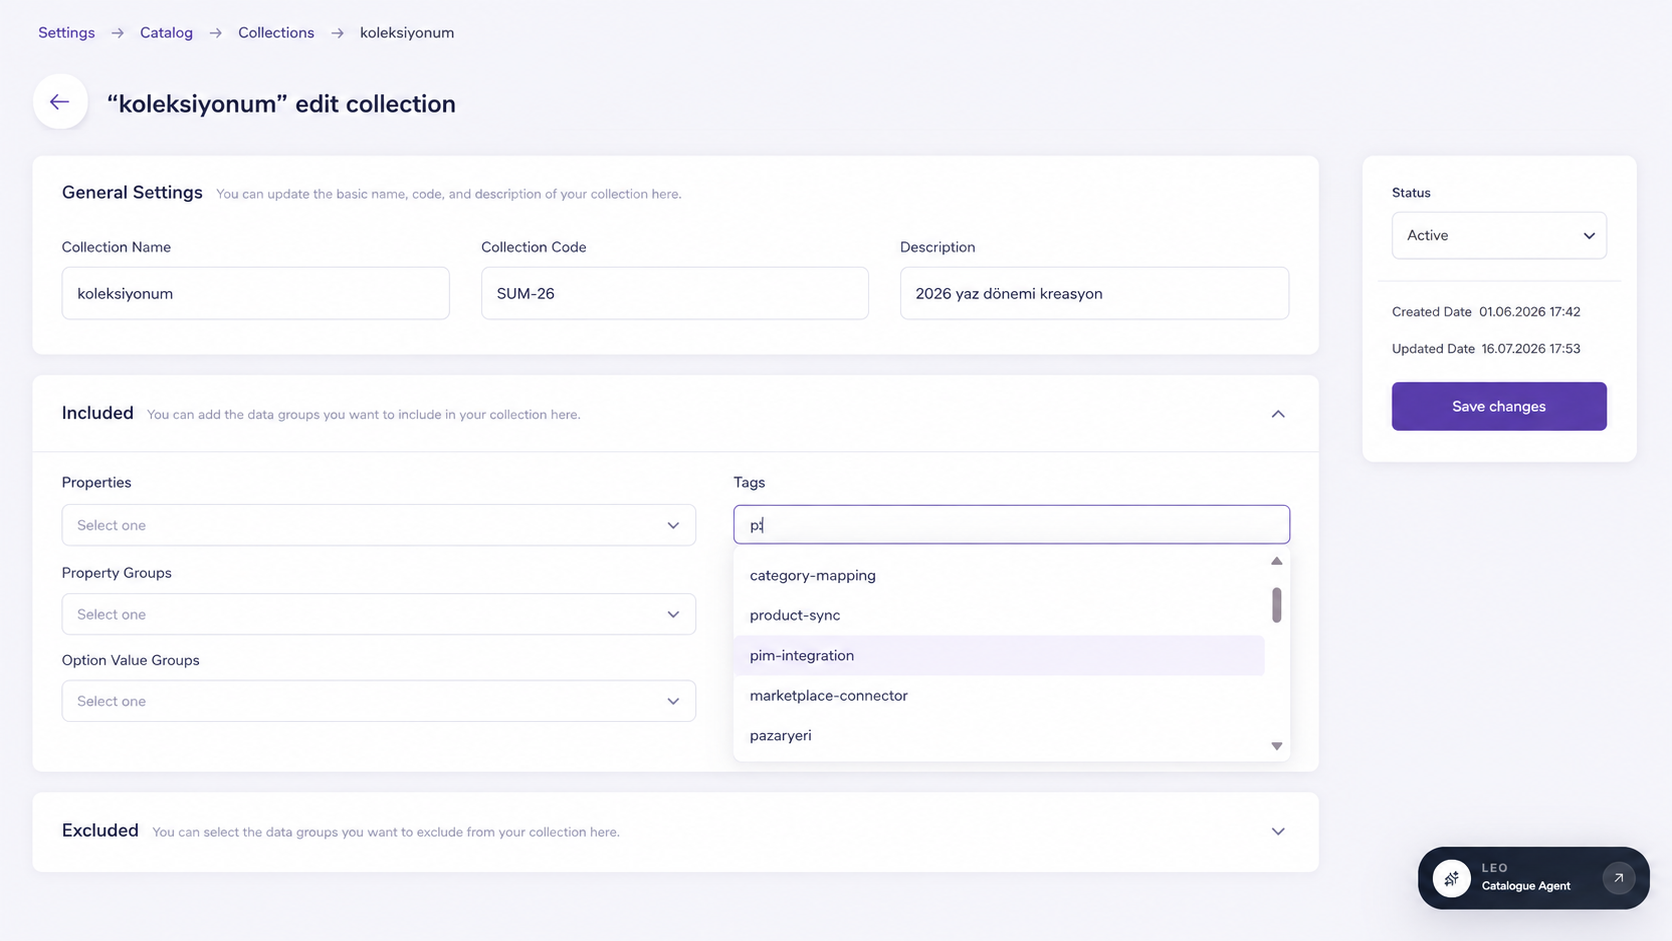The width and height of the screenshot is (1672, 941).
Task: Open the LEO Catalogue Agent widget
Action: [x=1533, y=878]
